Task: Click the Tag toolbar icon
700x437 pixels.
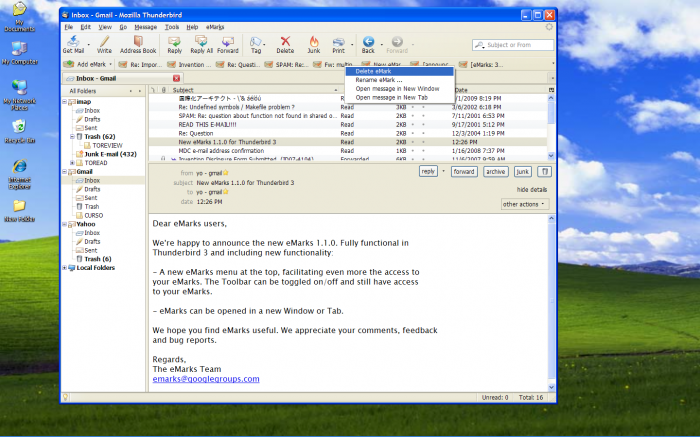Action: point(255,42)
